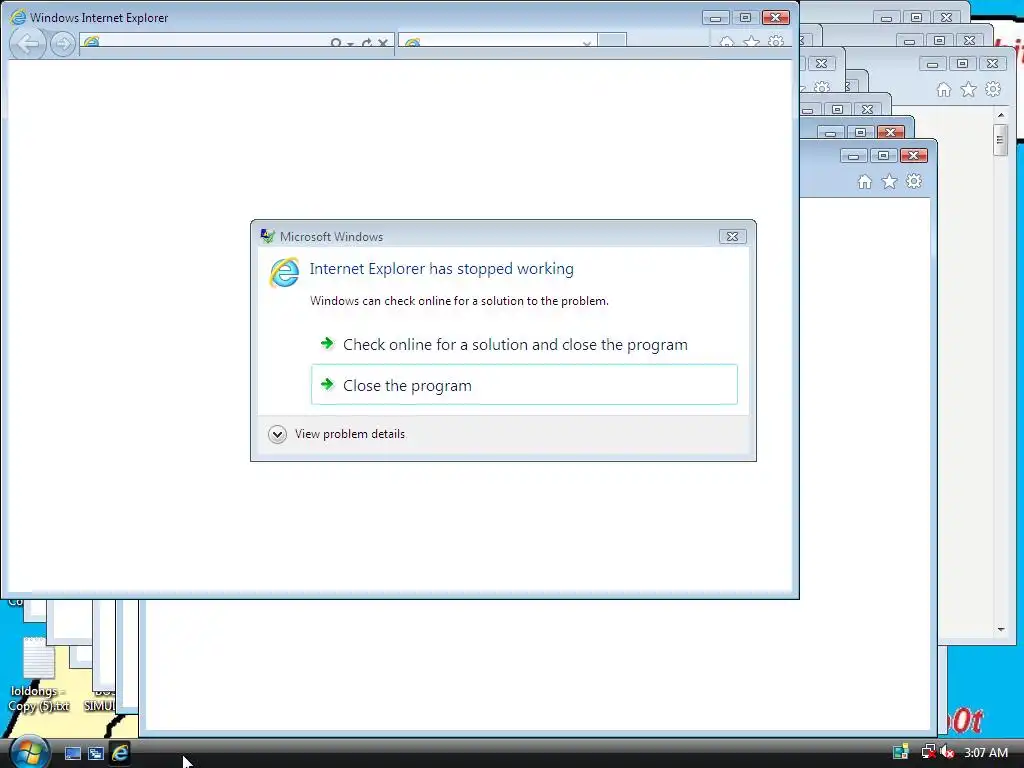Click Windows Sidebar tray icon
This screenshot has height=768, width=1024.
pos(901,752)
